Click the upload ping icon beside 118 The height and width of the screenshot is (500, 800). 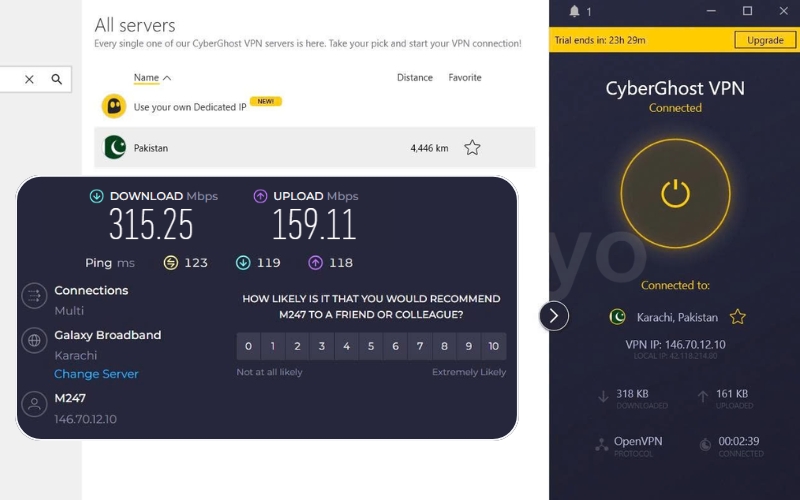click(315, 263)
